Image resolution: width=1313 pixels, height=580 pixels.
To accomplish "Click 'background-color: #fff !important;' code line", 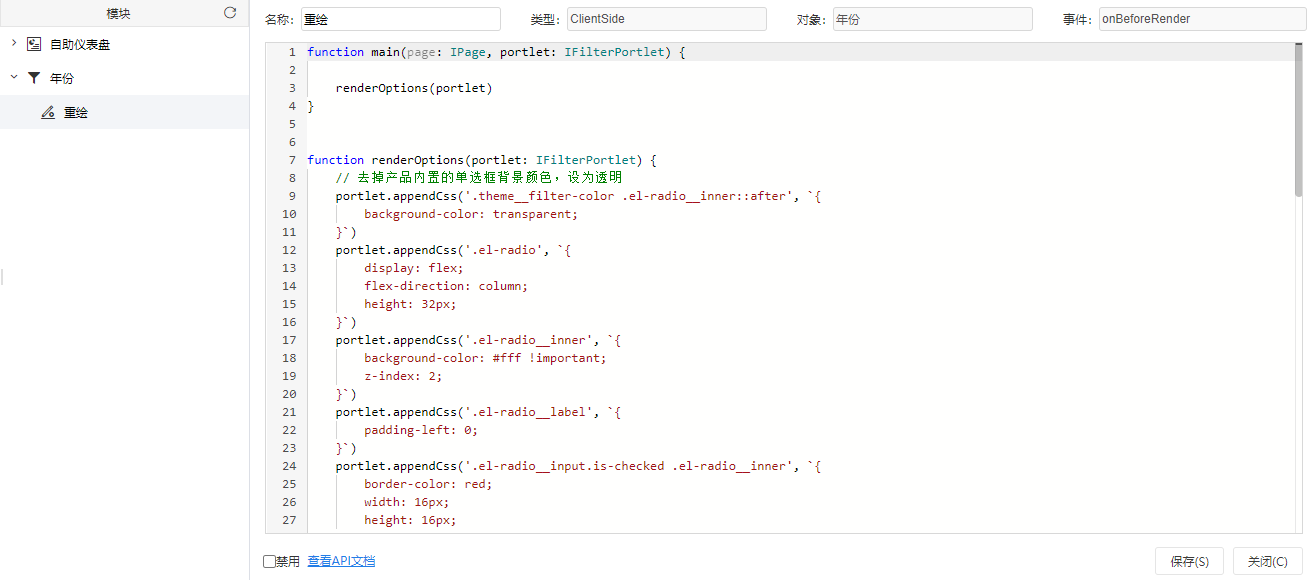I will point(485,358).
